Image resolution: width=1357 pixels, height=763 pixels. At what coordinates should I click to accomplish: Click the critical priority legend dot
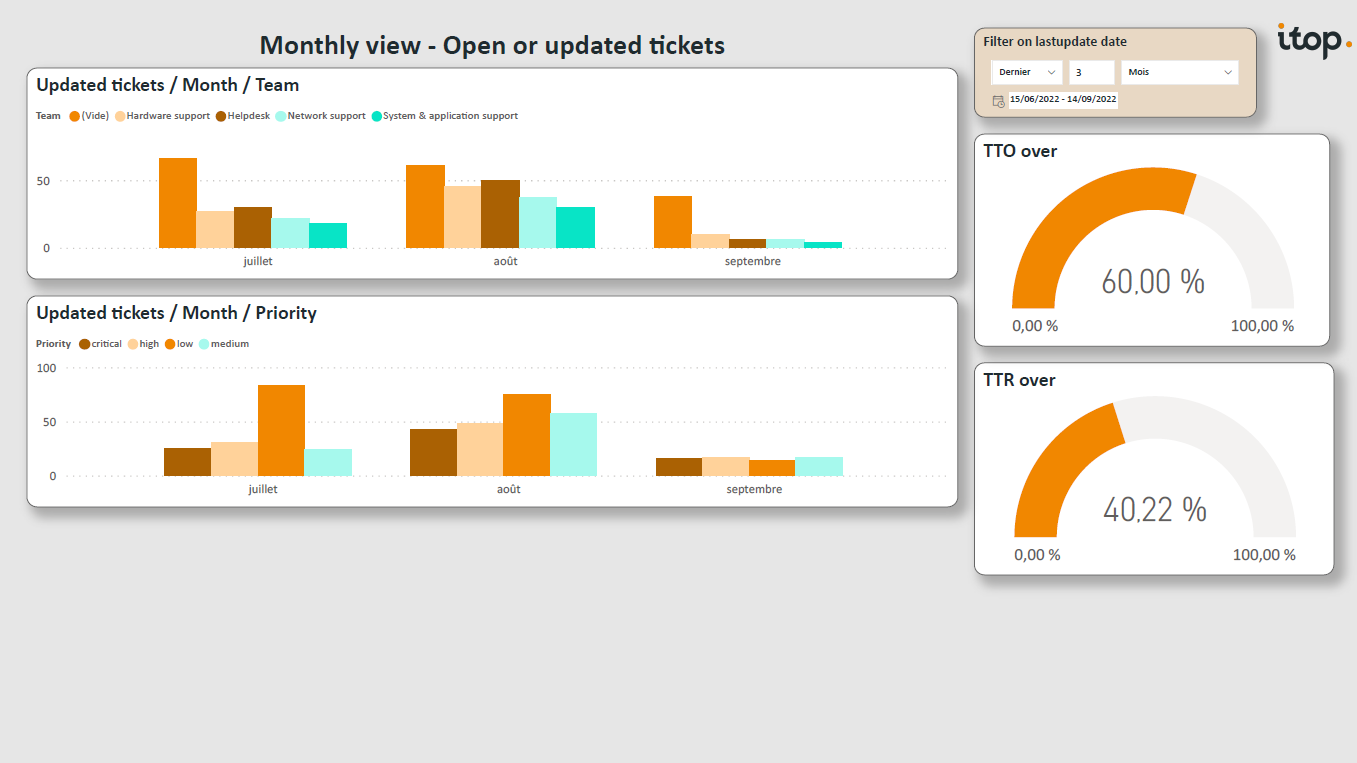[85, 344]
